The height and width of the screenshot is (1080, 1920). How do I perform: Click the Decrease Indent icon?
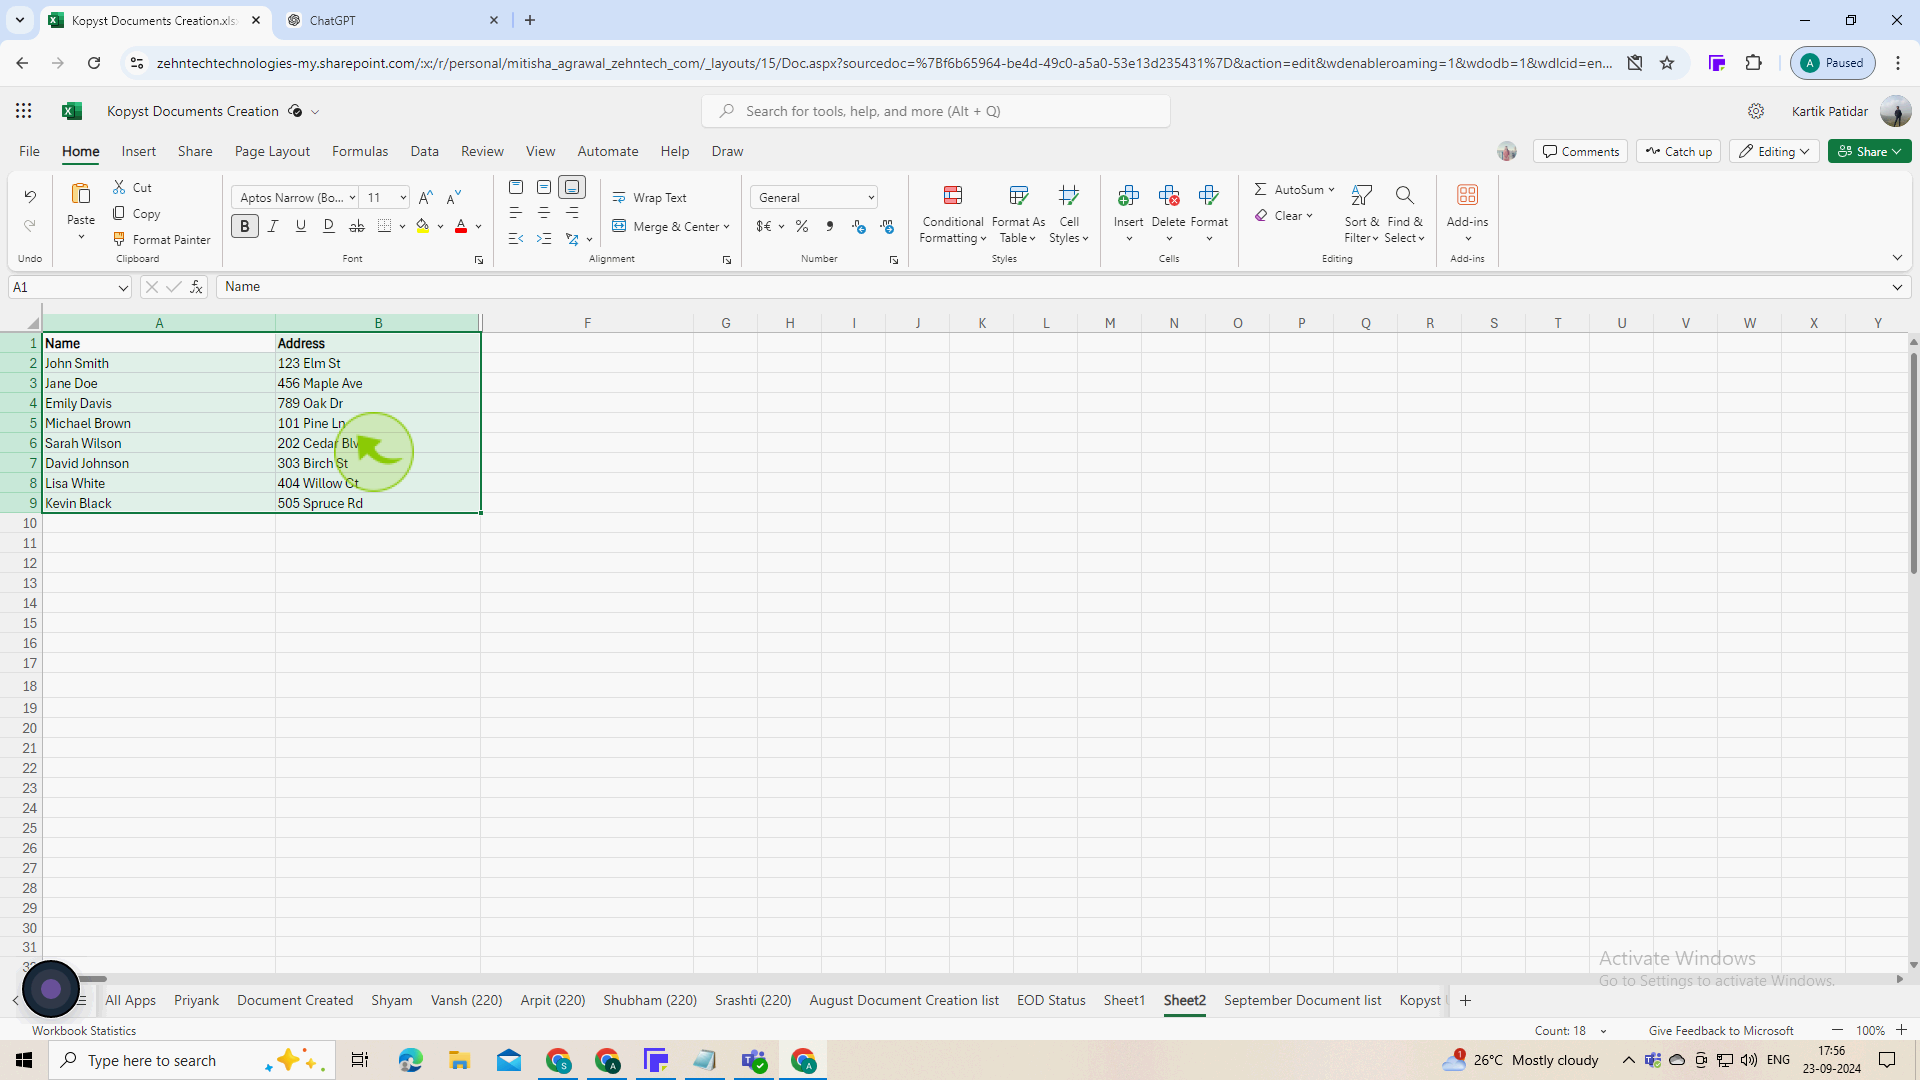[x=516, y=239]
